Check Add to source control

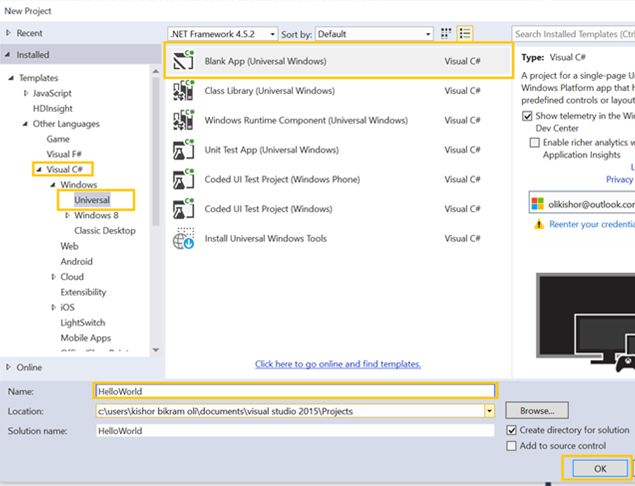click(x=511, y=446)
